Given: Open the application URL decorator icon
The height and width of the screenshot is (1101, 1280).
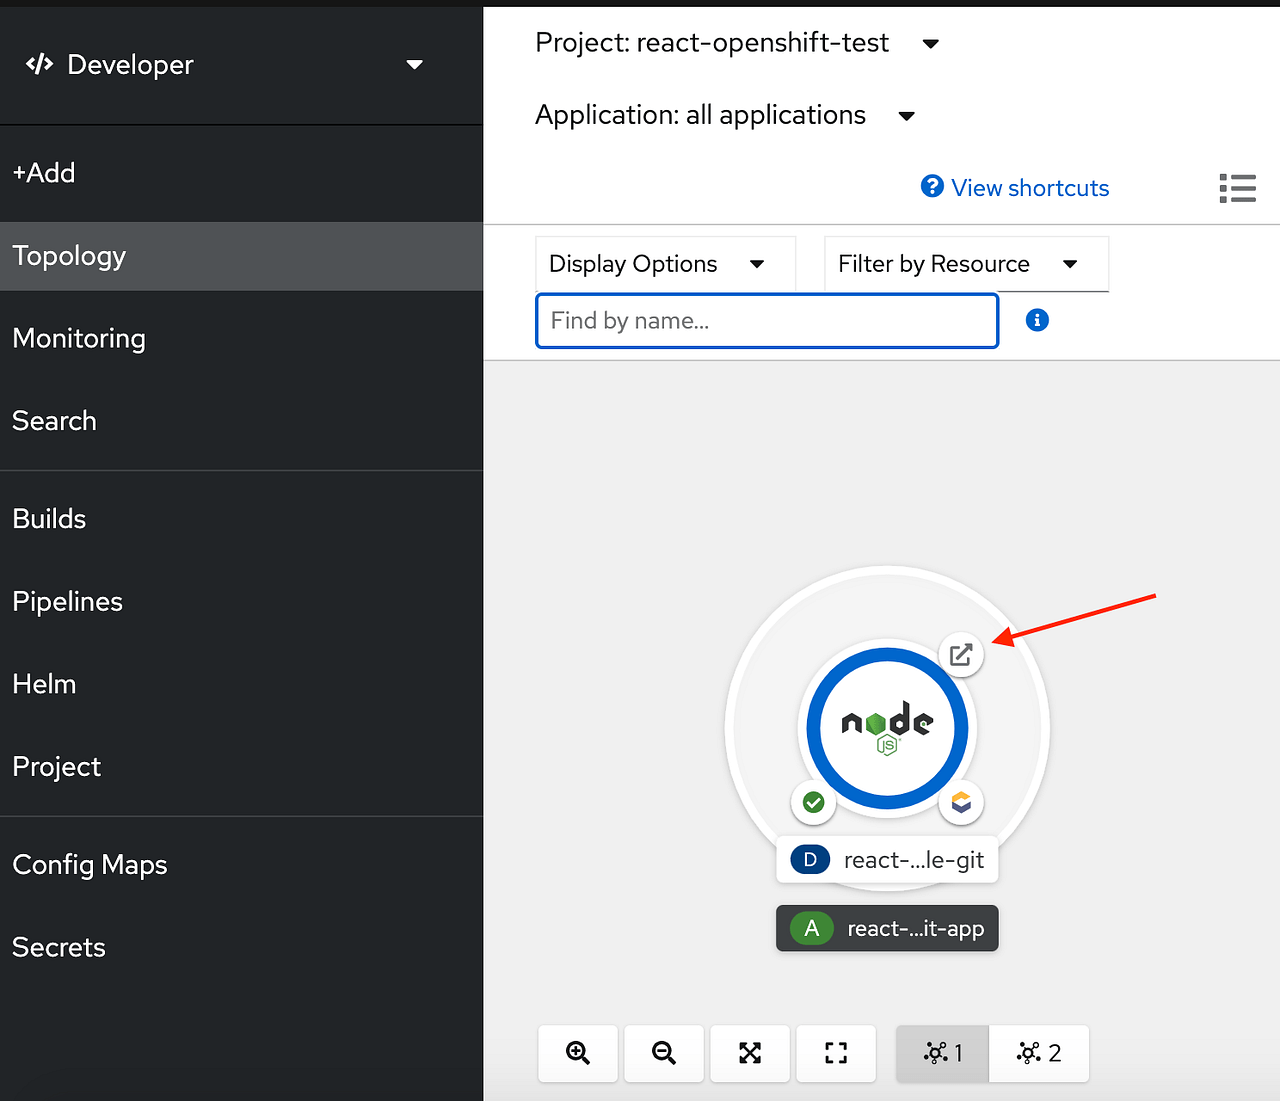Looking at the screenshot, I should click(x=961, y=655).
